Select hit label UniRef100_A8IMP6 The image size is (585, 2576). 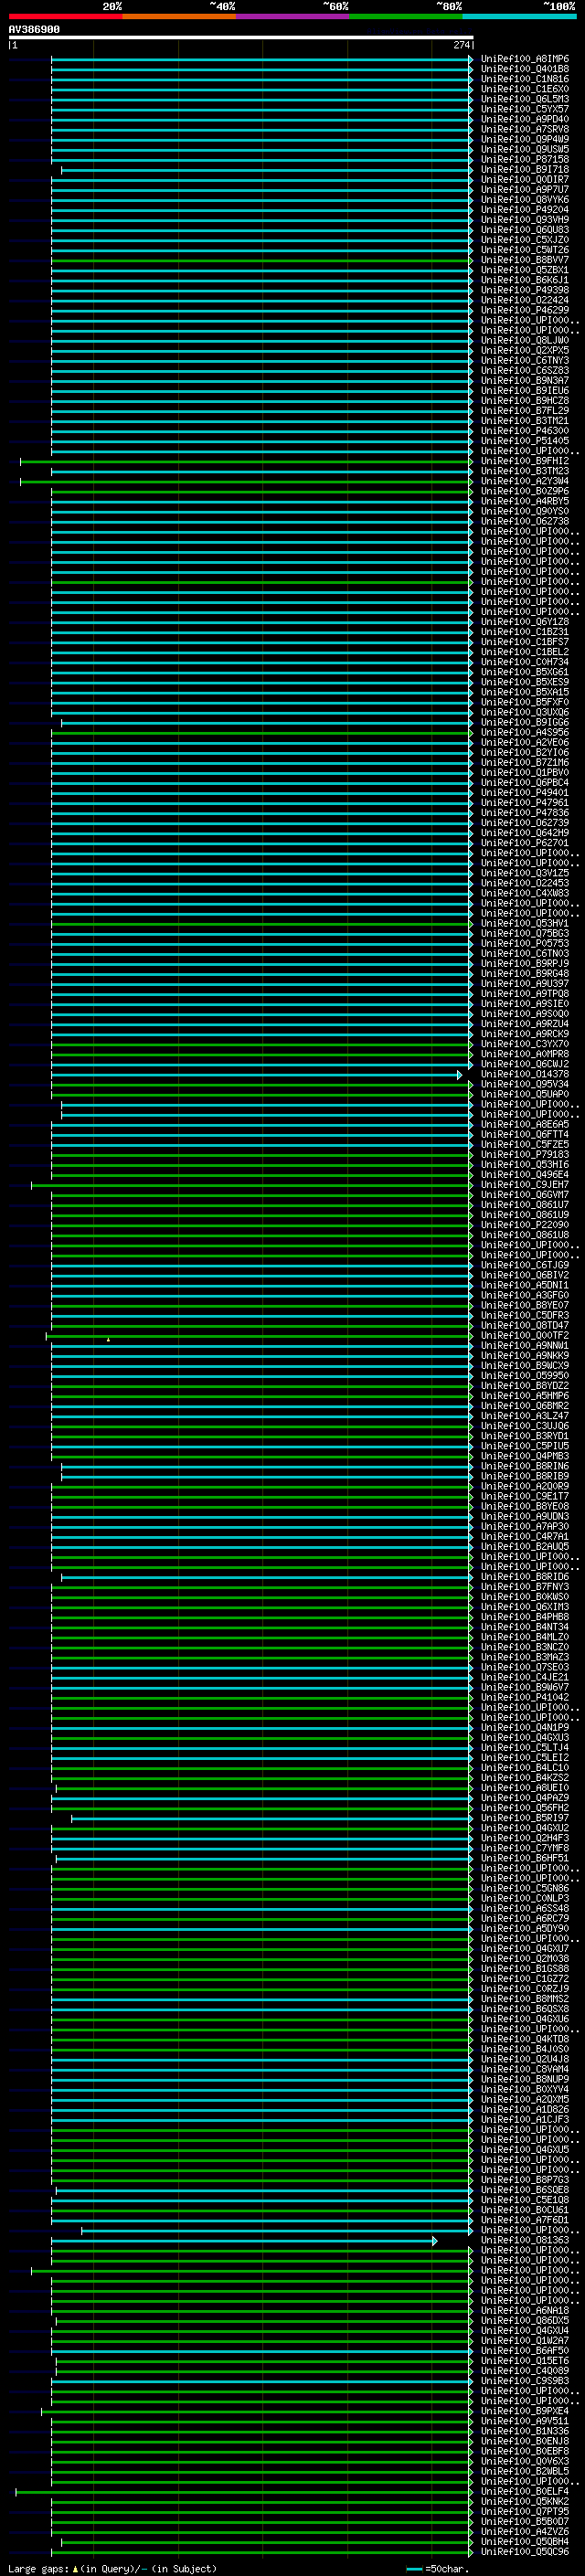(525, 59)
